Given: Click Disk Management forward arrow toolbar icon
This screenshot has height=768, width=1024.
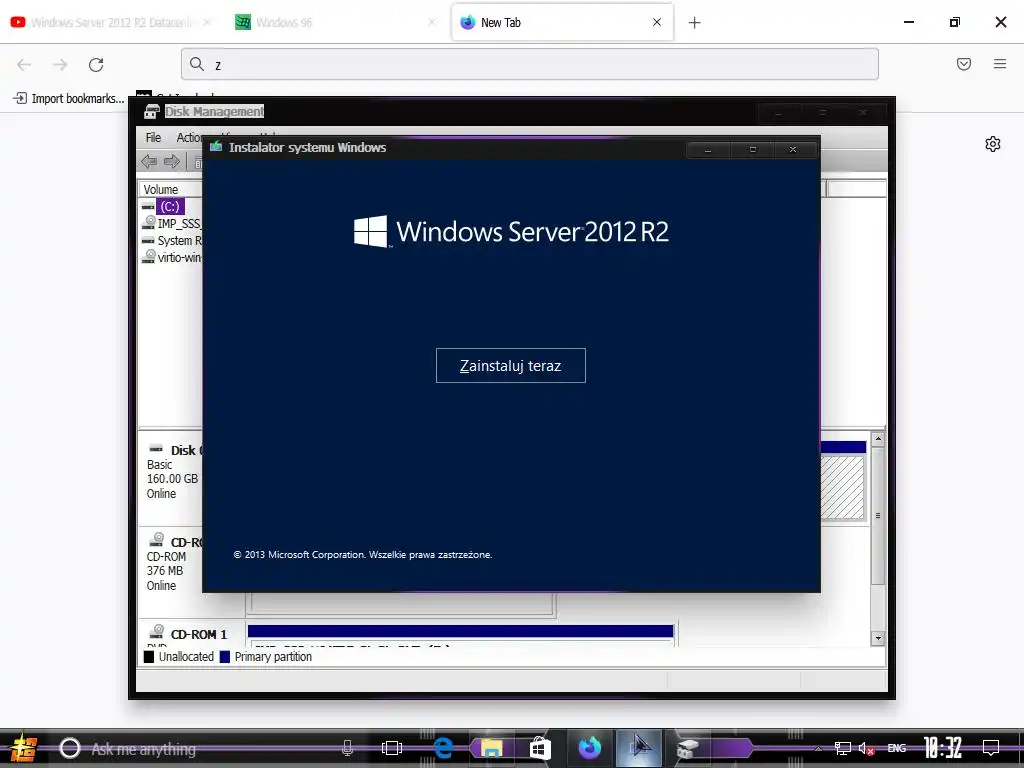Looking at the screenshot, I should (x=172, y=161).
